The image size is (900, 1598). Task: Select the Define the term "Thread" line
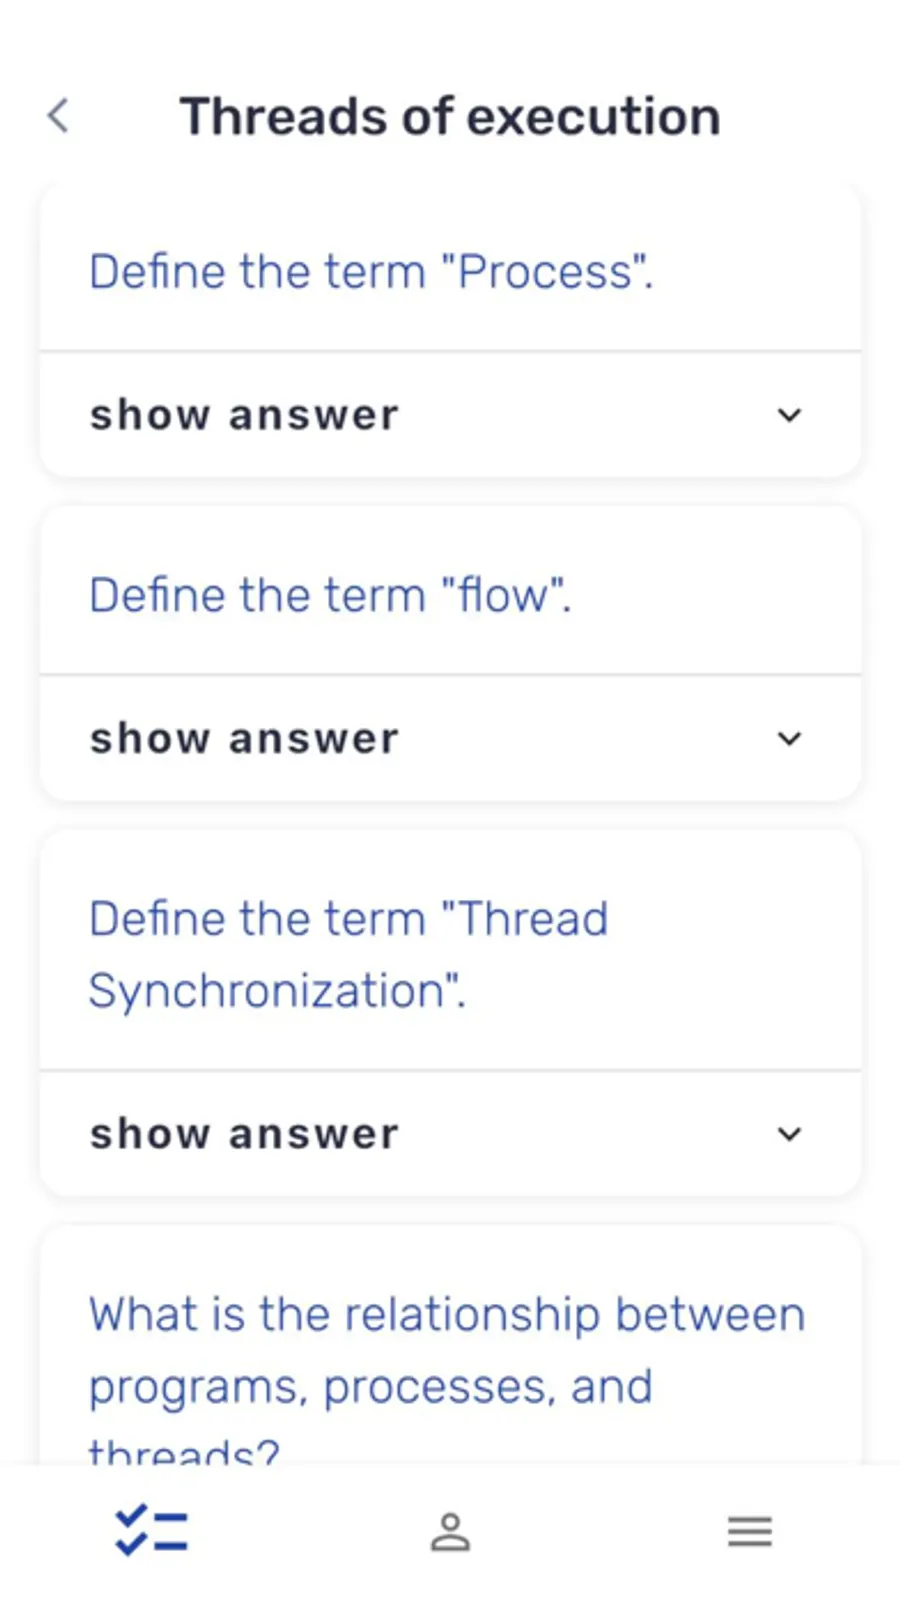click(x=348, y=919)
